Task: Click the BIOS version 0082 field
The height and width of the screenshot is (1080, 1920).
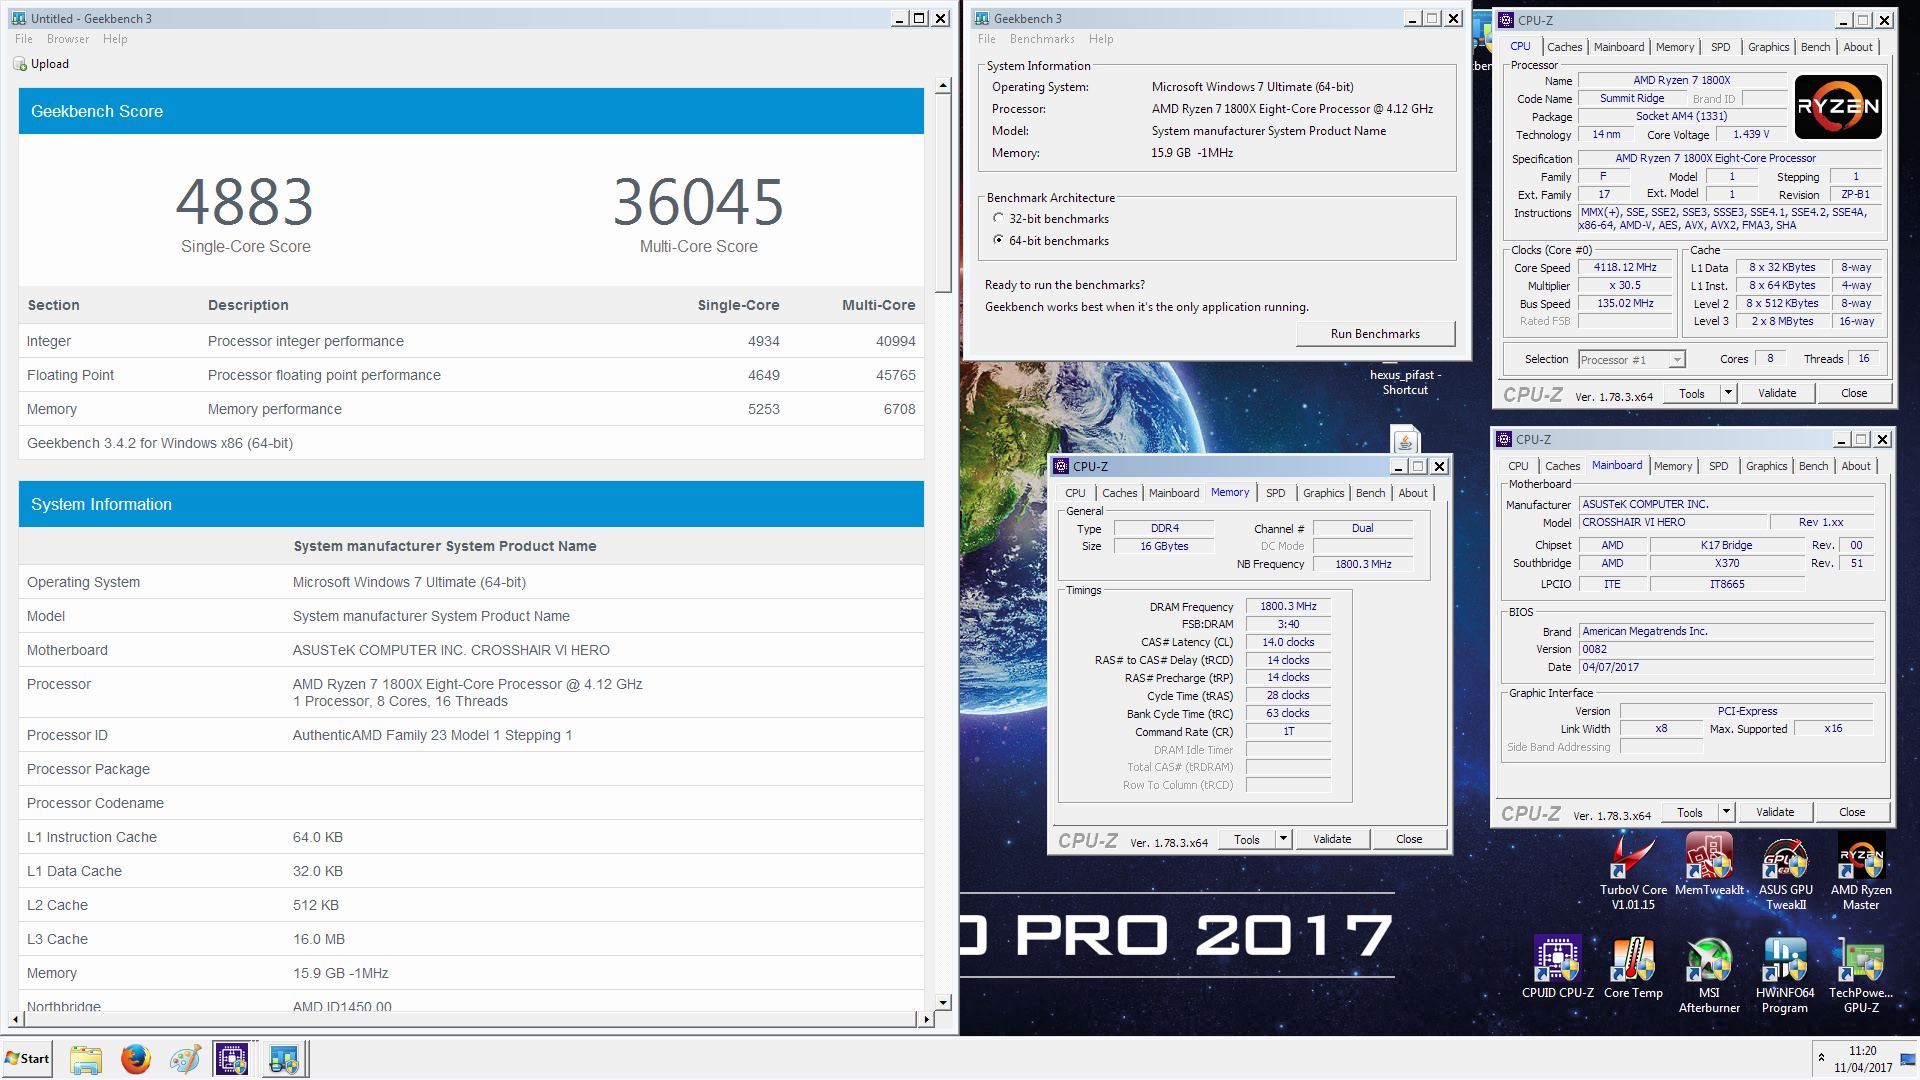Action: 1726,649
